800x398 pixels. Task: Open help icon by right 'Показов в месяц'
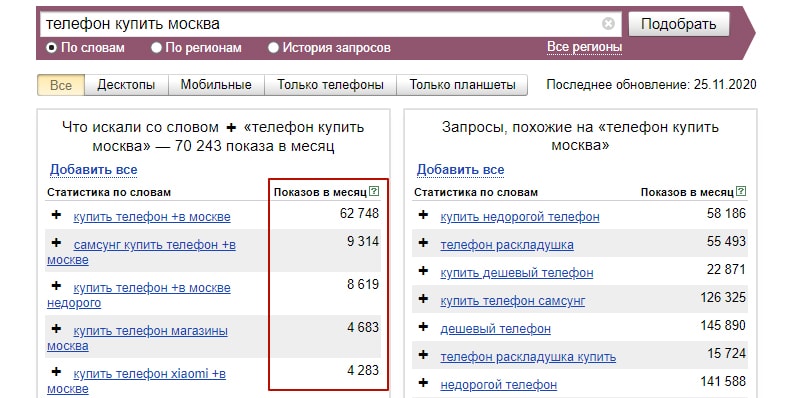741,192
